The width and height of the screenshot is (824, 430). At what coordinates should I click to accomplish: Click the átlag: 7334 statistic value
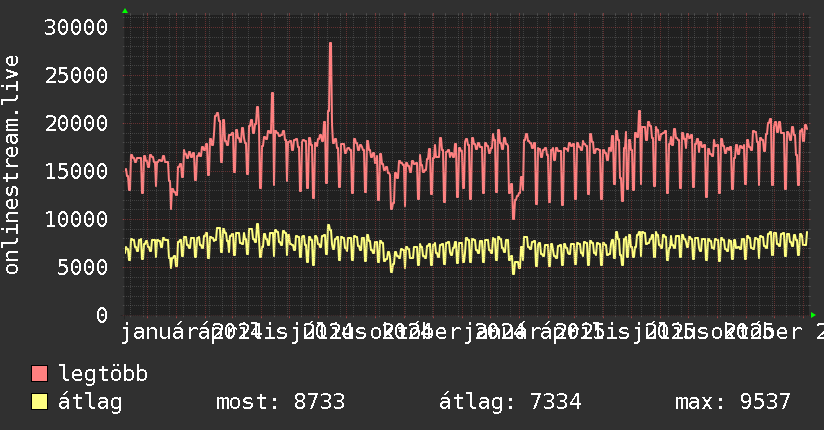click(510, 402)
